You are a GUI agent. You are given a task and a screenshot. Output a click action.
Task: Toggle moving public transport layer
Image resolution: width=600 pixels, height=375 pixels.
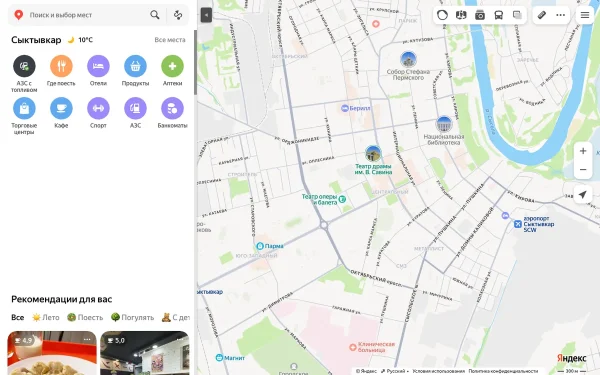point(499,15)
